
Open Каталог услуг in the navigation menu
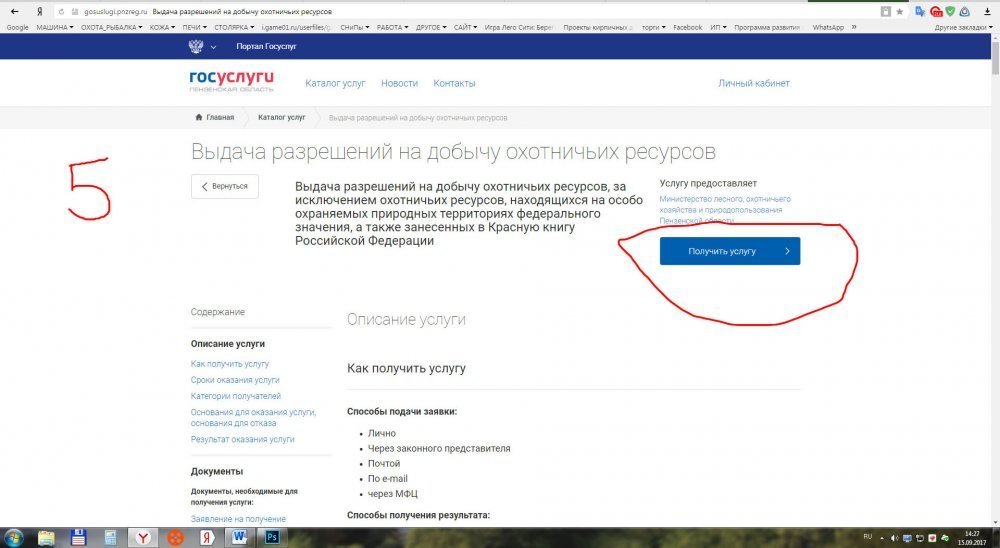coord(335,83)
